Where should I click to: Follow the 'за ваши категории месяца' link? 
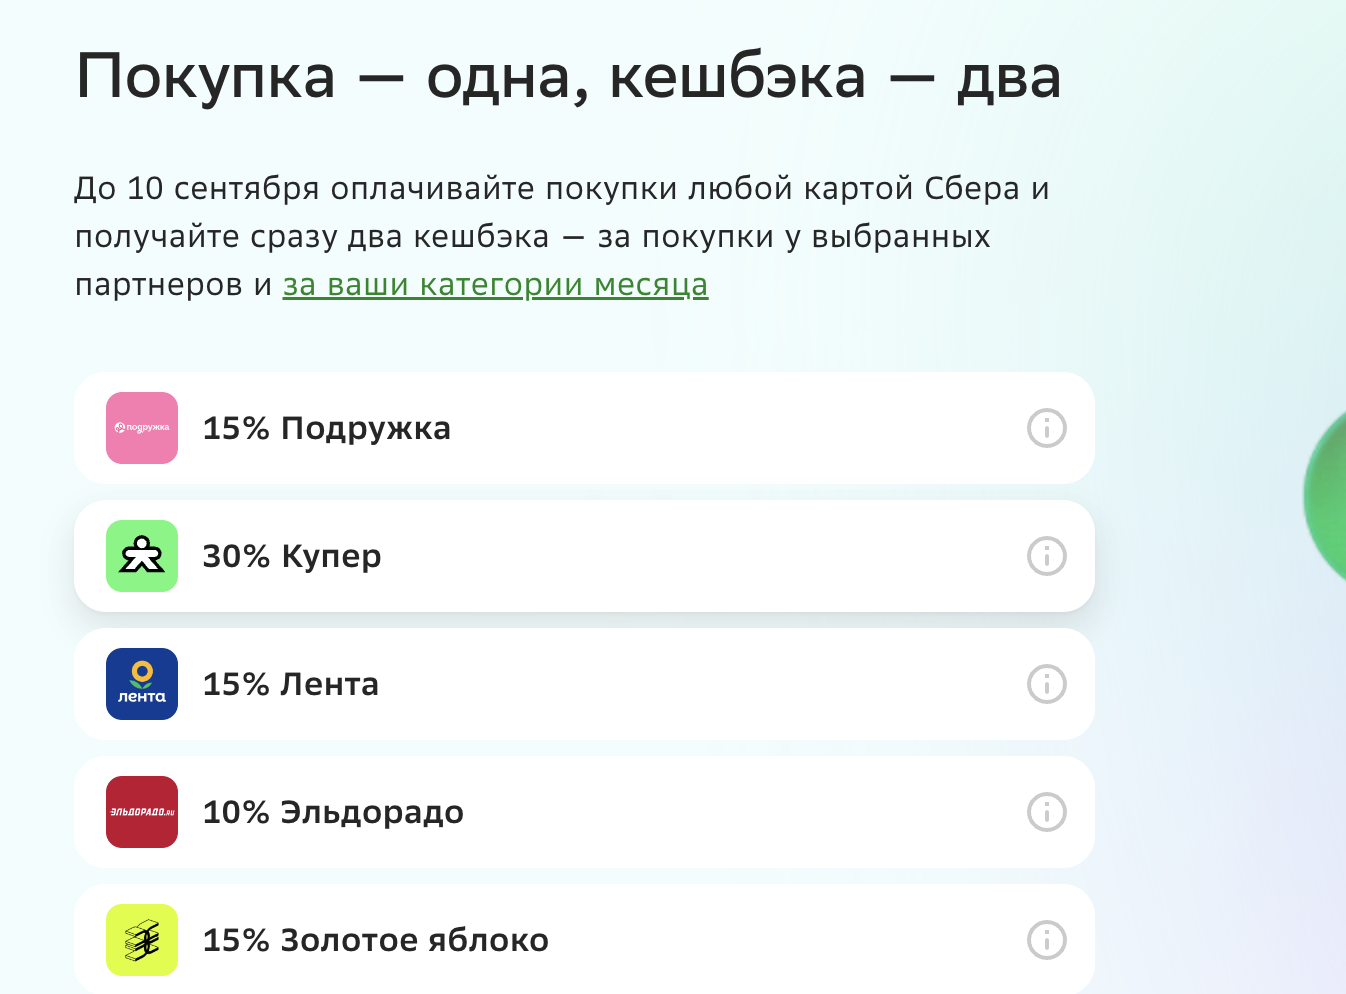(x=495, y=285)
